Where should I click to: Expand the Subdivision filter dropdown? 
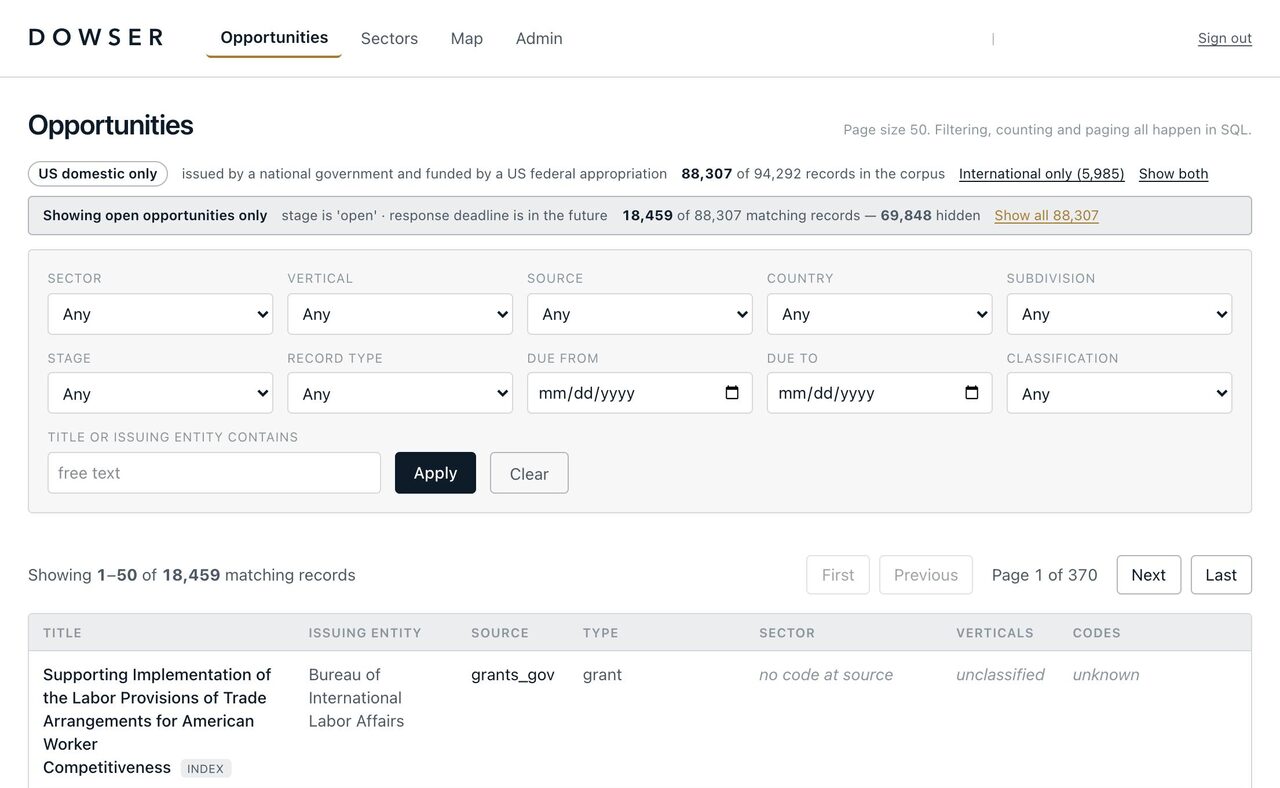click(1119, 314)
